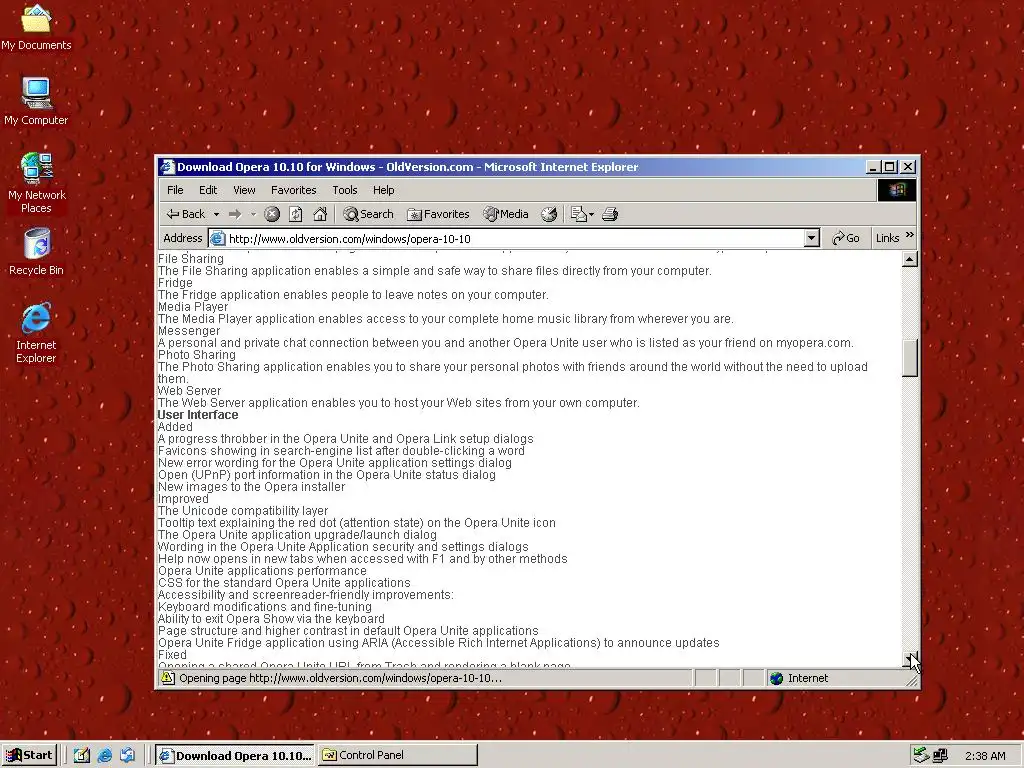Click 'New images to the Opera installer' line
The width and height of the screenshot is (1024, 768).
point(251,487)
